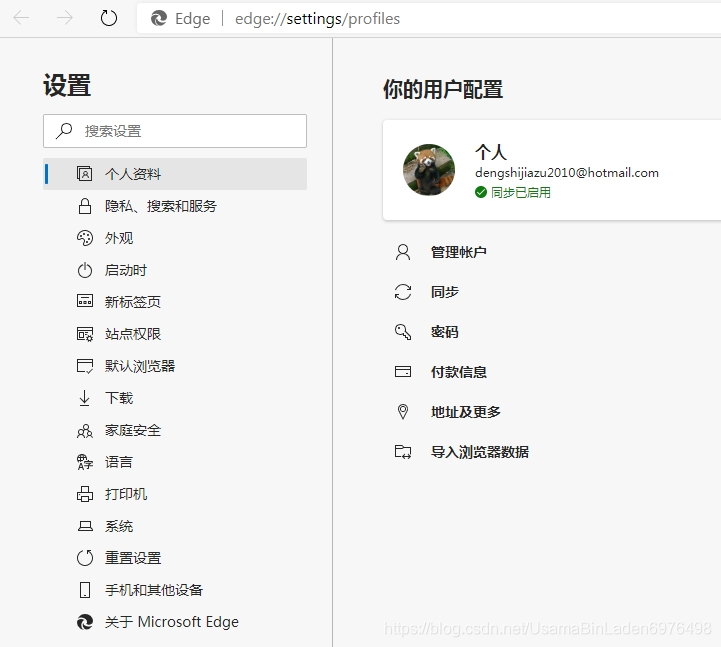Click the location pin icon
The width and height of the screenshot is (721, 647).
(x=403, y=412)
